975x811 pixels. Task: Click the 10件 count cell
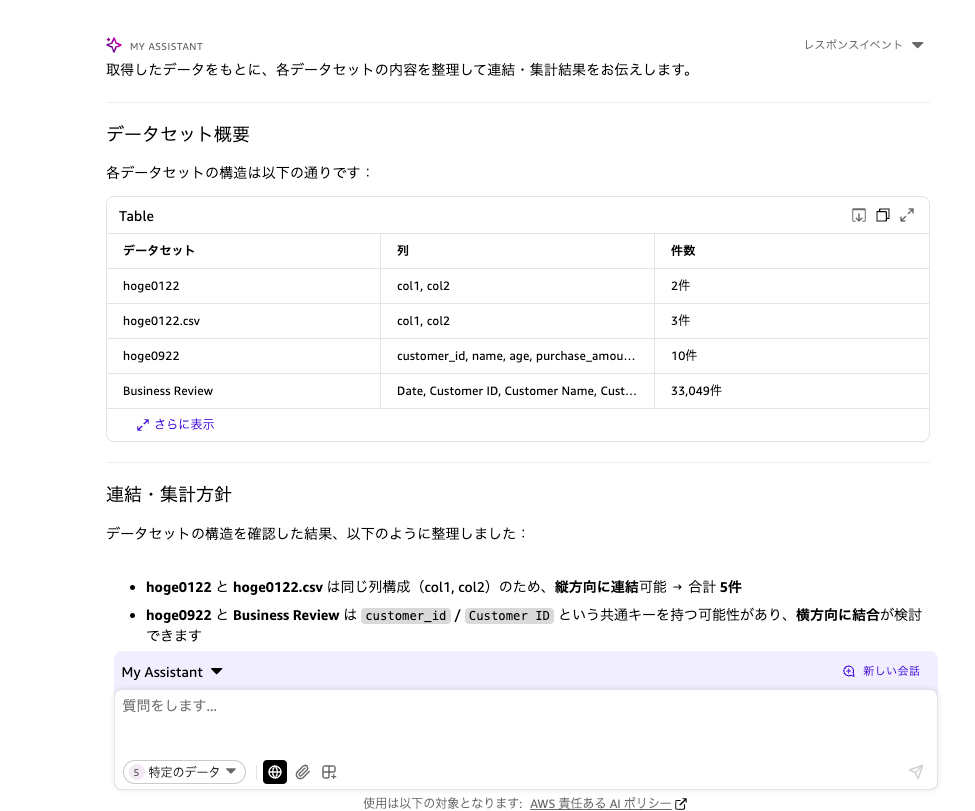792,356
